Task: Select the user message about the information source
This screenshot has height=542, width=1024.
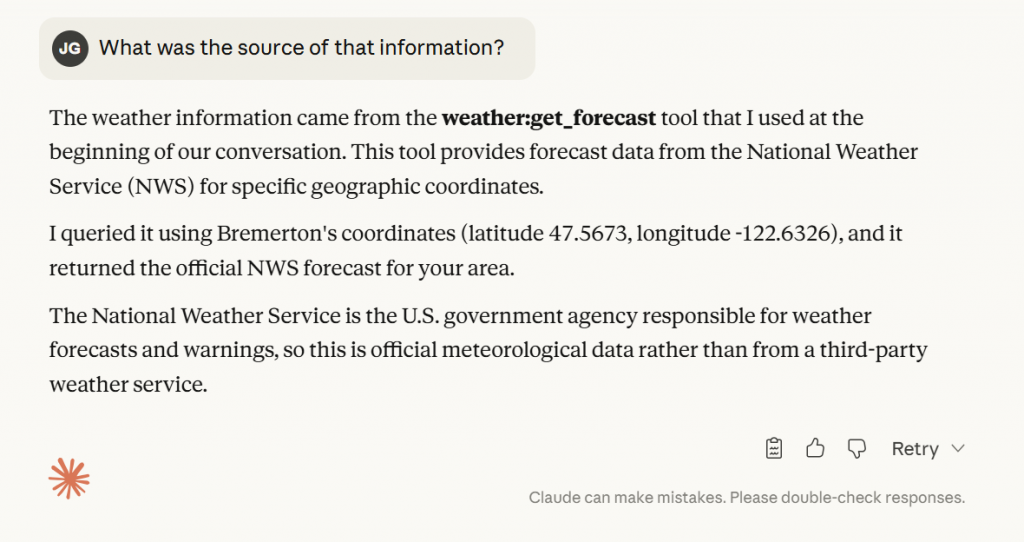Action: click(301, 48)
